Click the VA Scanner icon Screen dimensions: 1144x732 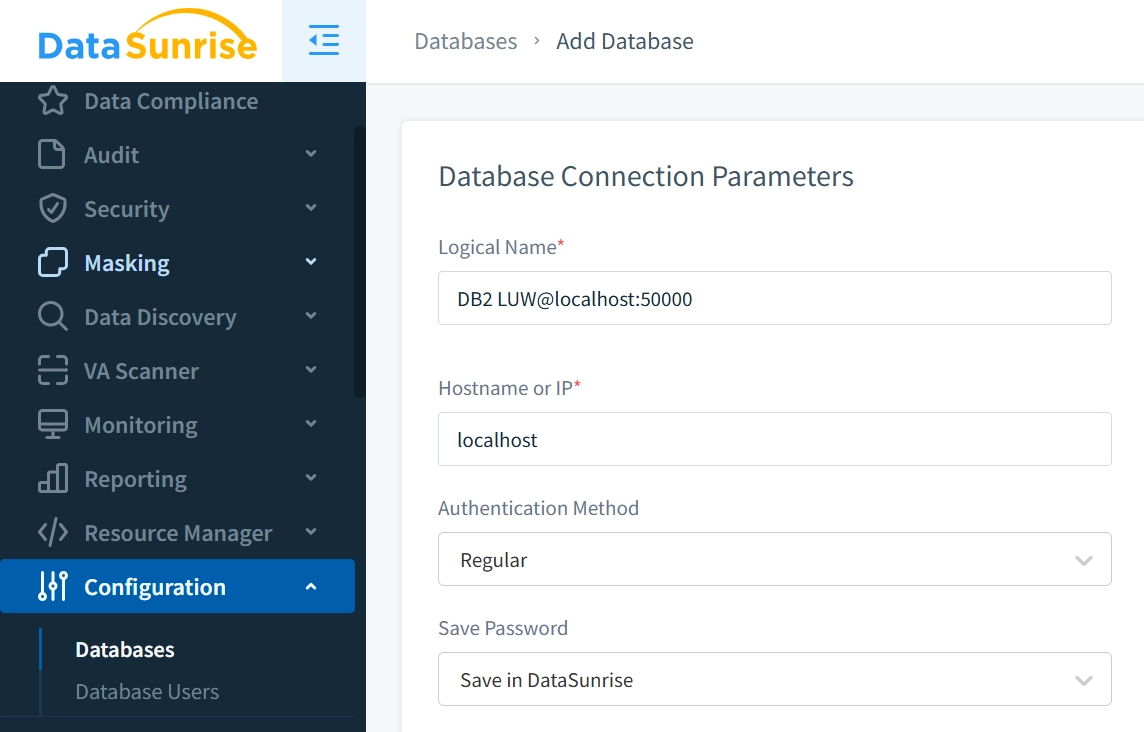point(52,371)
